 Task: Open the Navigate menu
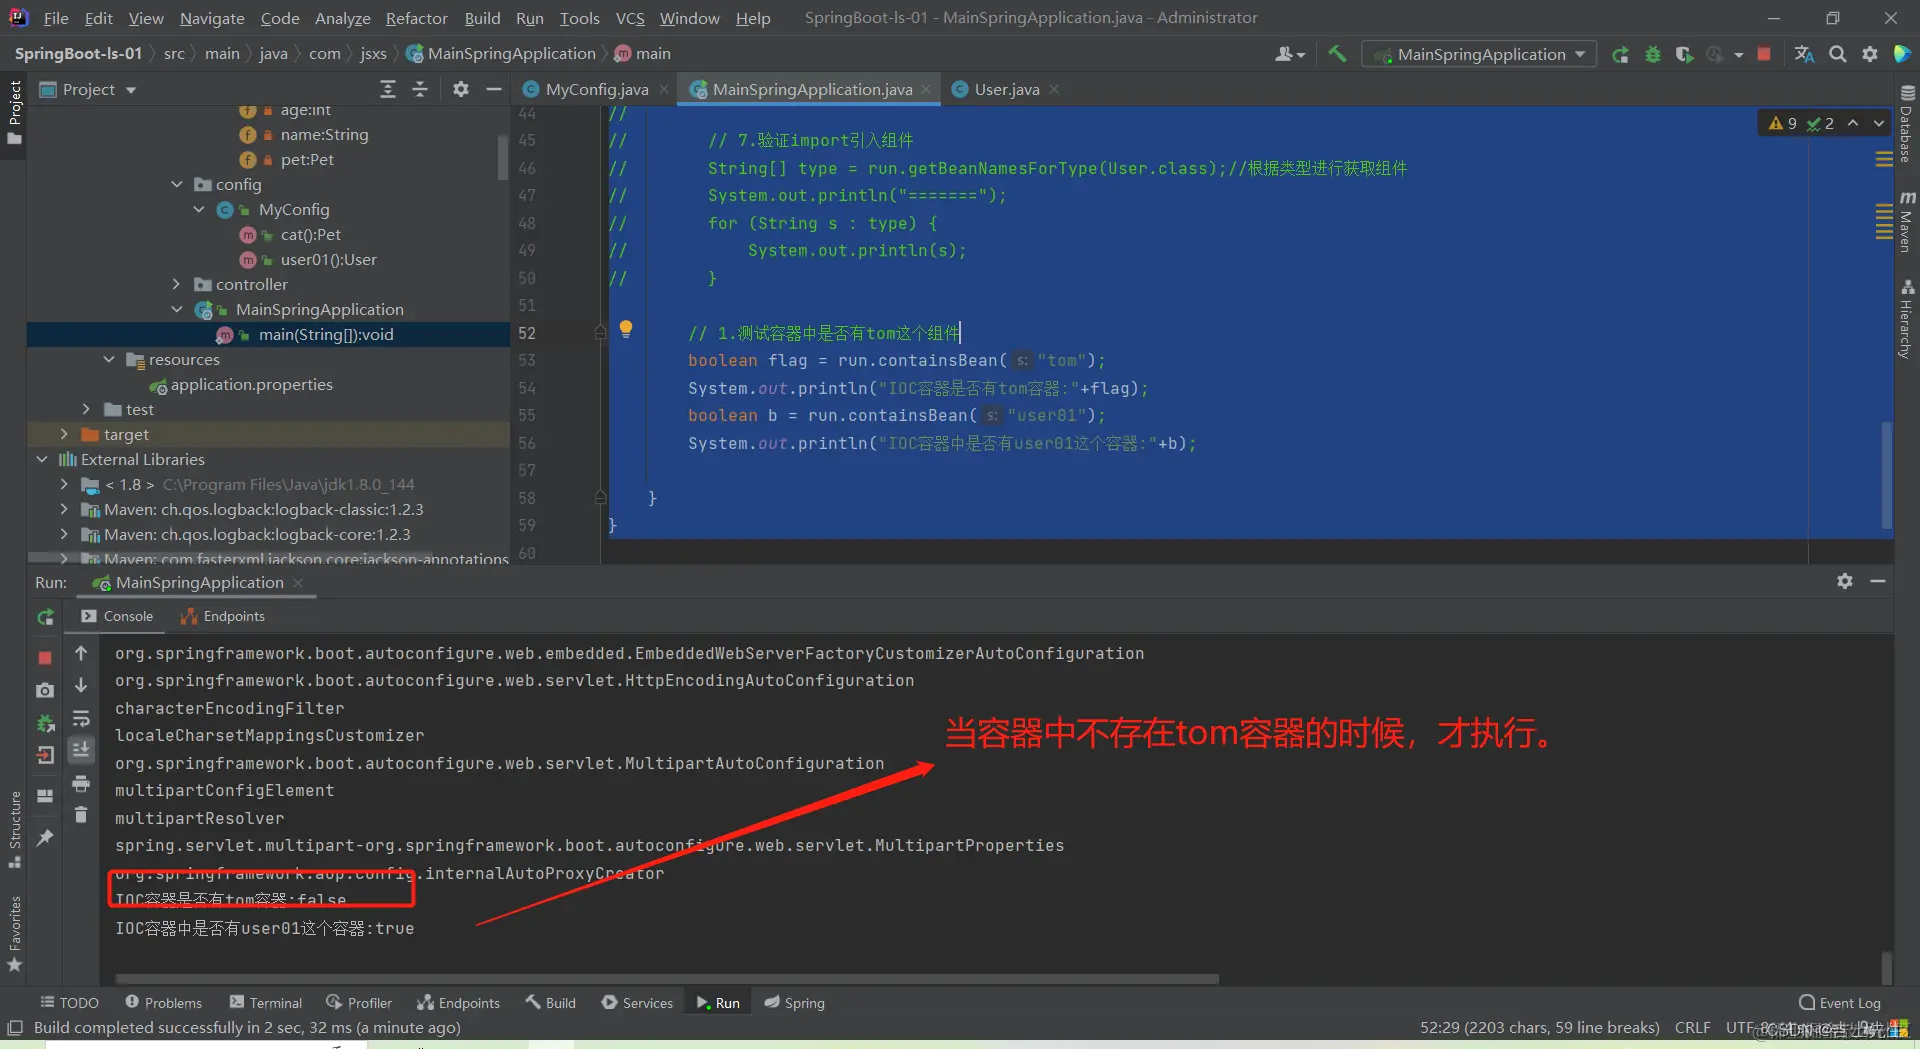[212, 18]
